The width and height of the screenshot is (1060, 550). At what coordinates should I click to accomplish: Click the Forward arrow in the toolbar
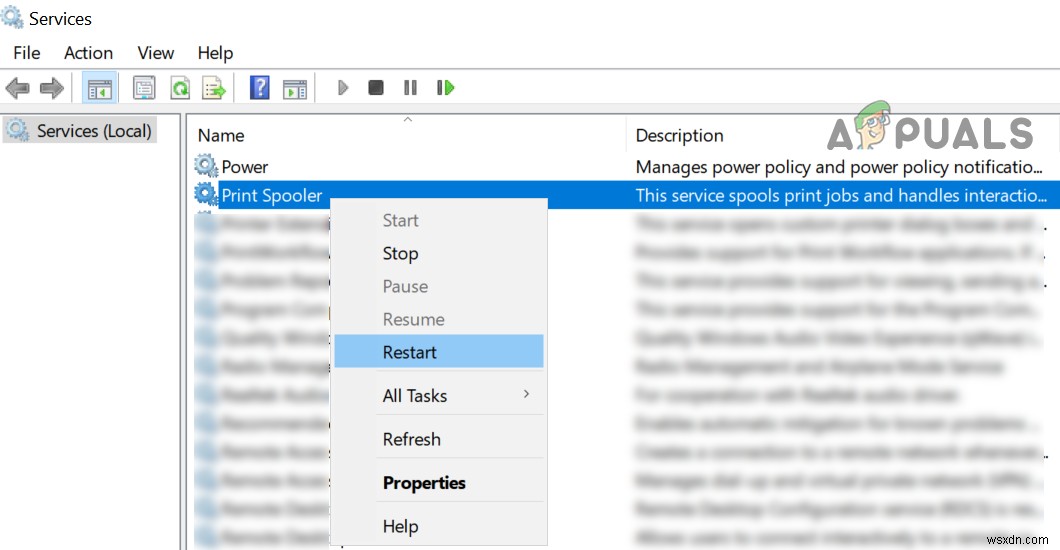pos(51,88)
